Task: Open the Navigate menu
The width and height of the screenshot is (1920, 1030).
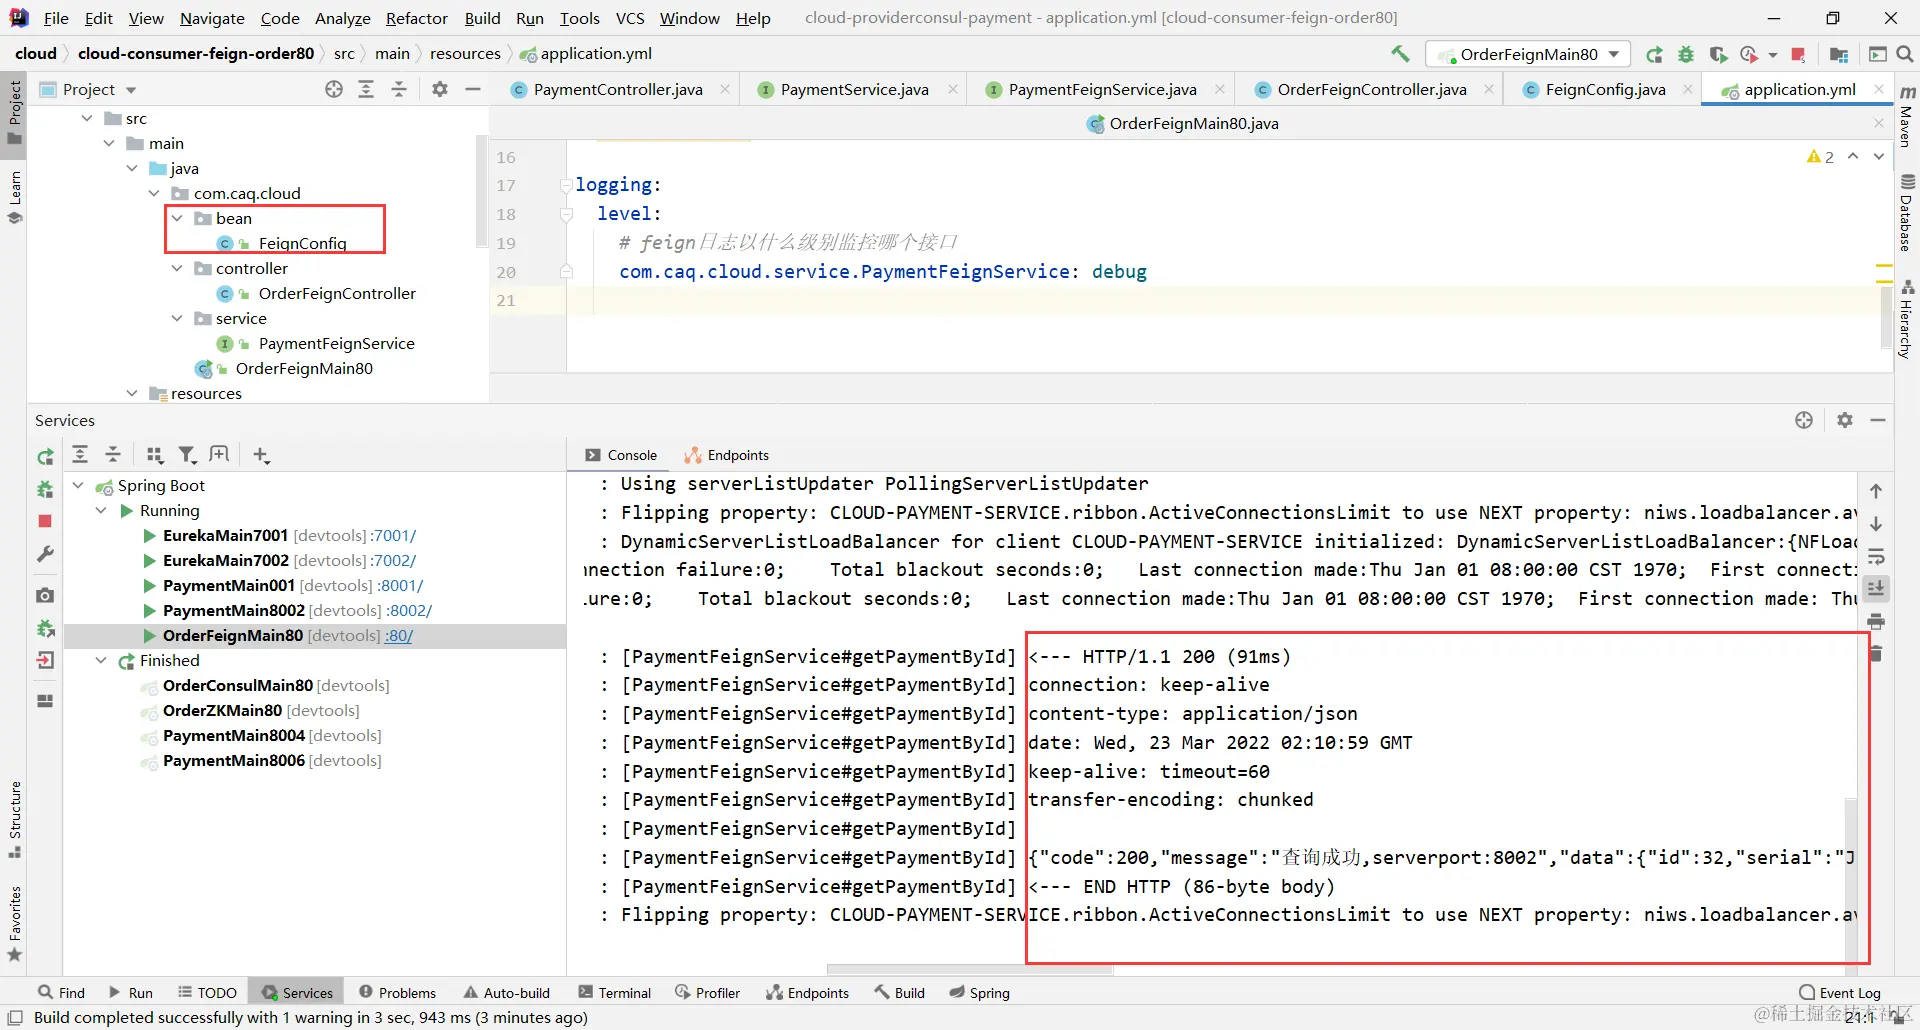Action: coord(212,18)
